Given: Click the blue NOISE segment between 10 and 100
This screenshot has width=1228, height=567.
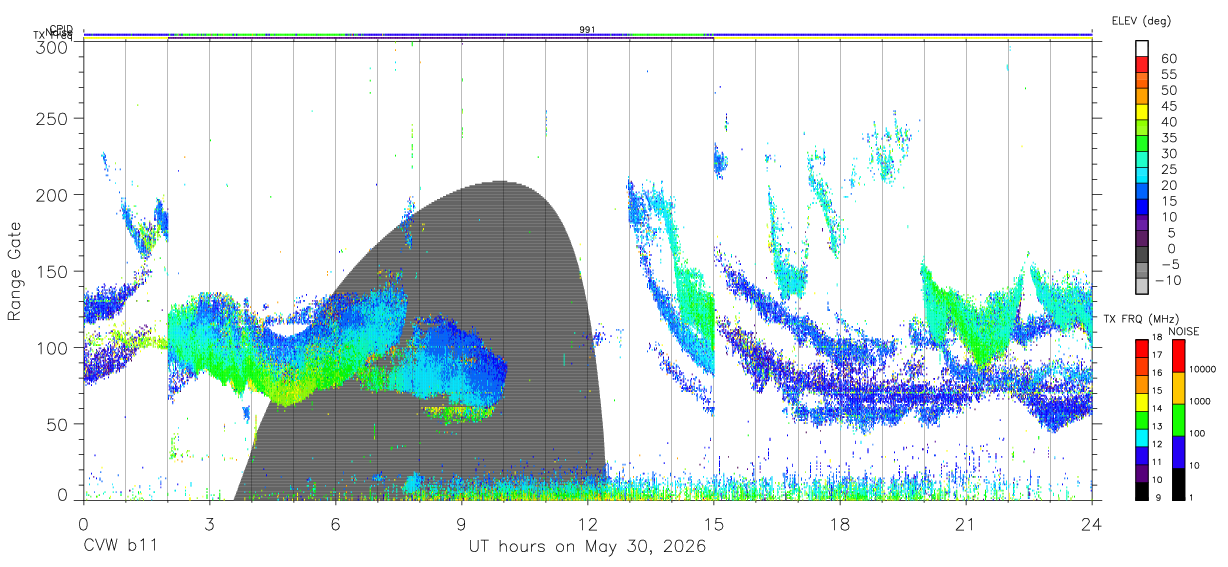Looking at the screenshot, I should (1177, 450).
